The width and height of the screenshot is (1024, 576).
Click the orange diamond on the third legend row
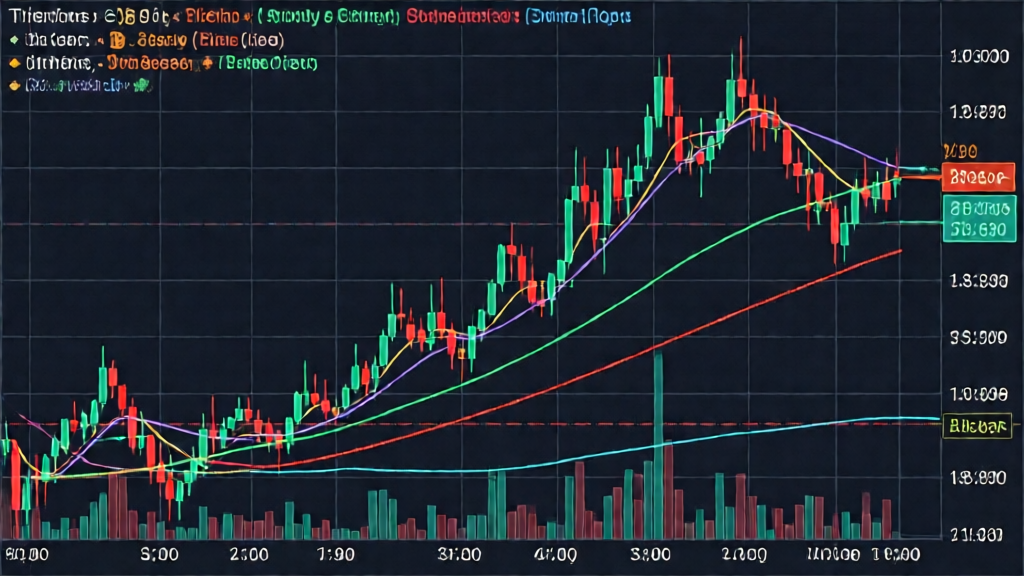[13, 63]
